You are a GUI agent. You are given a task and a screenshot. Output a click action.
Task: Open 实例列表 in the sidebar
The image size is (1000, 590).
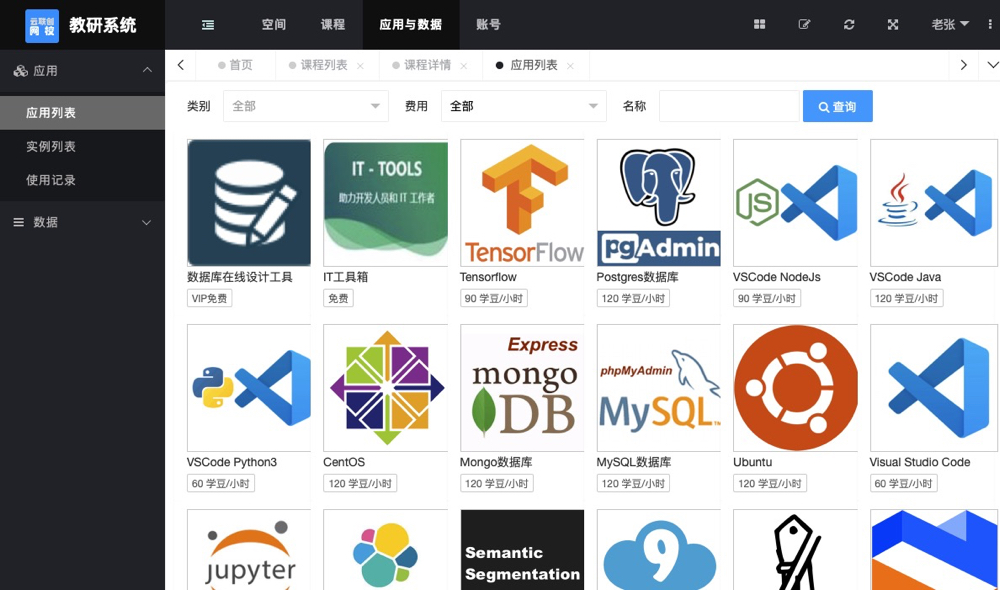click(x=82, y=147)
